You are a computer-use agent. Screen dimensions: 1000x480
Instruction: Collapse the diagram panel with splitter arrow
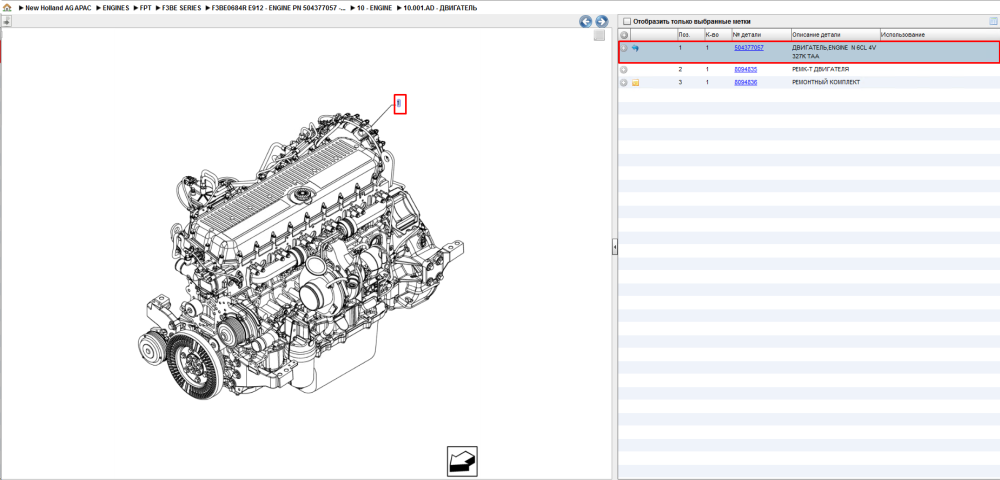615,247
